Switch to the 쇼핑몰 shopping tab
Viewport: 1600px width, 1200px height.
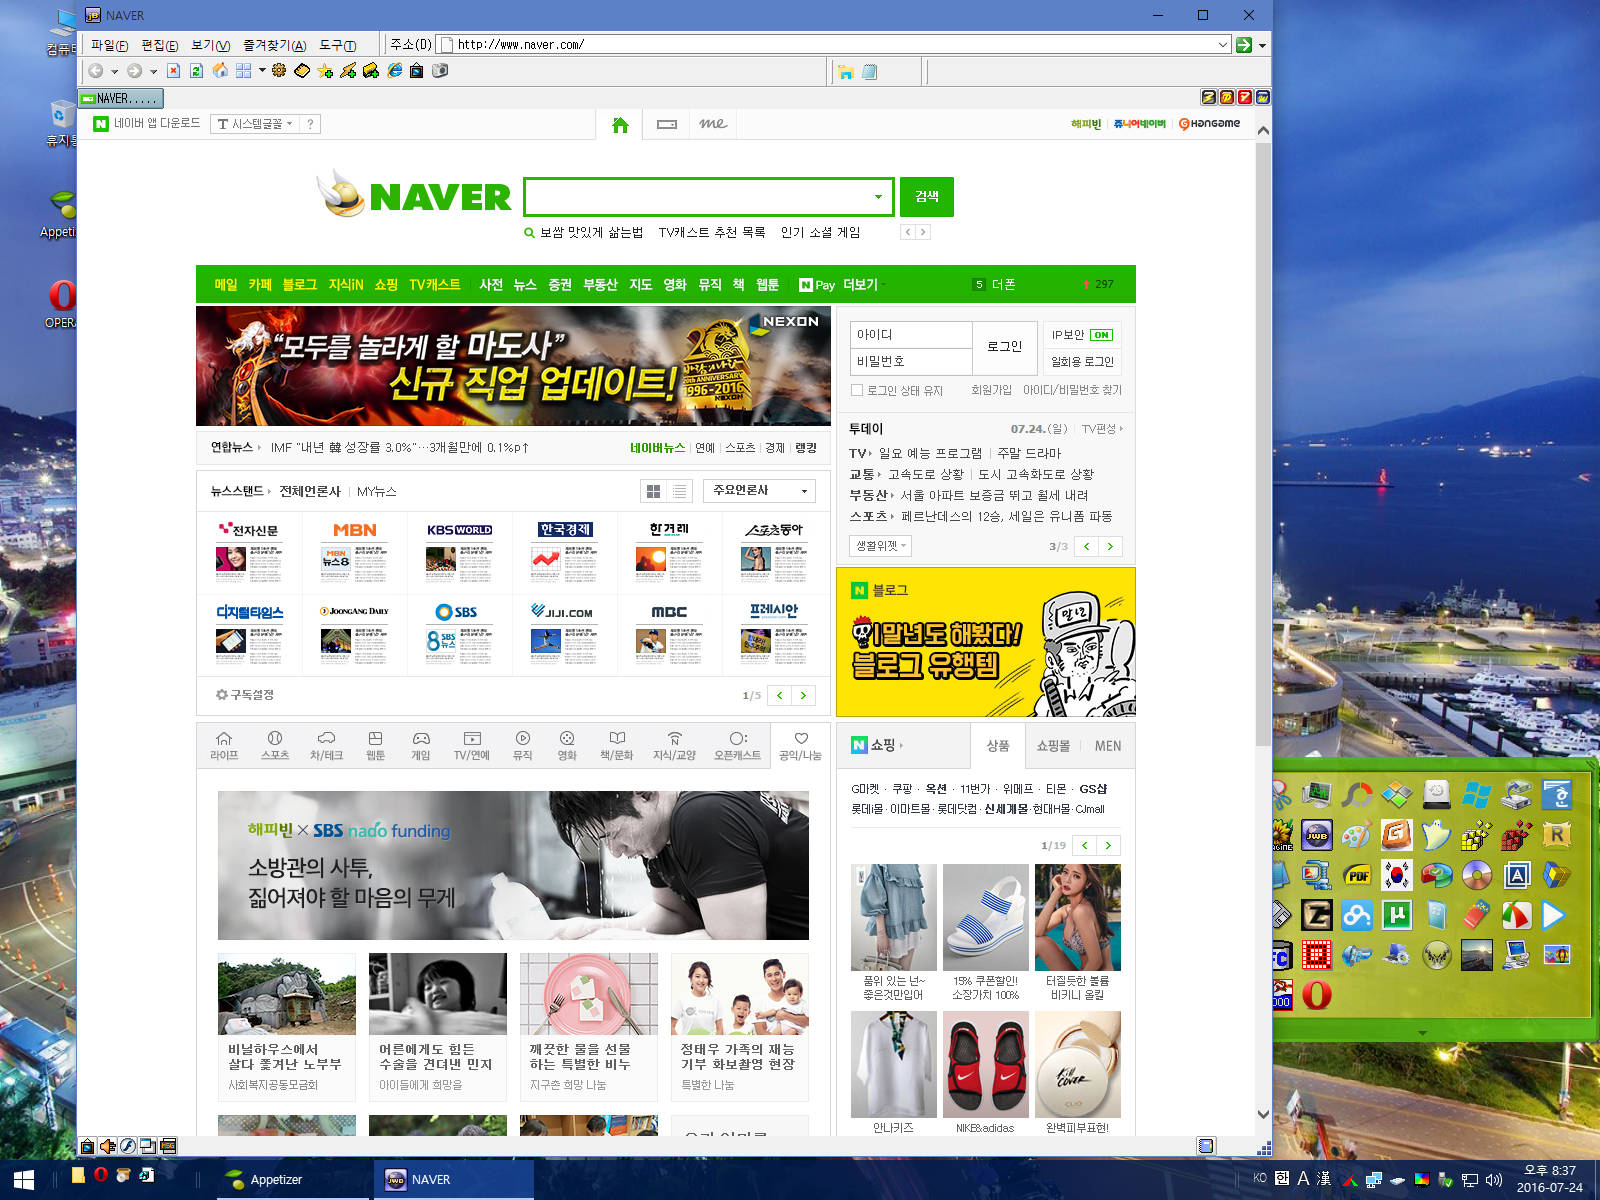click(1053, 746)
